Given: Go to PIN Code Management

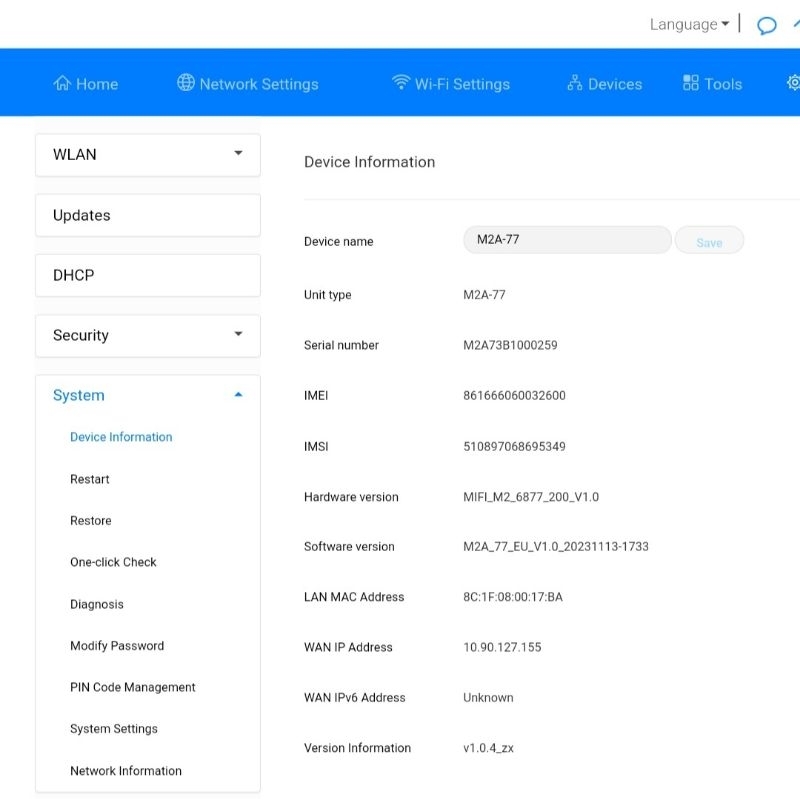Looking at the screenshot, I should 132,688.
